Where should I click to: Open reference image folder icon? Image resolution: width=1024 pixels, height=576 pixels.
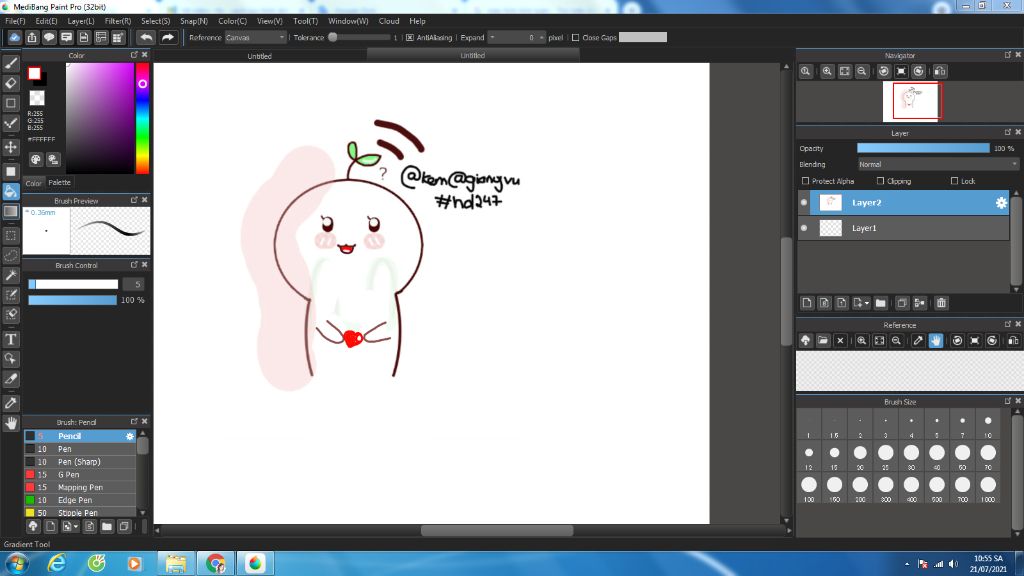click(x=823, y=341)
